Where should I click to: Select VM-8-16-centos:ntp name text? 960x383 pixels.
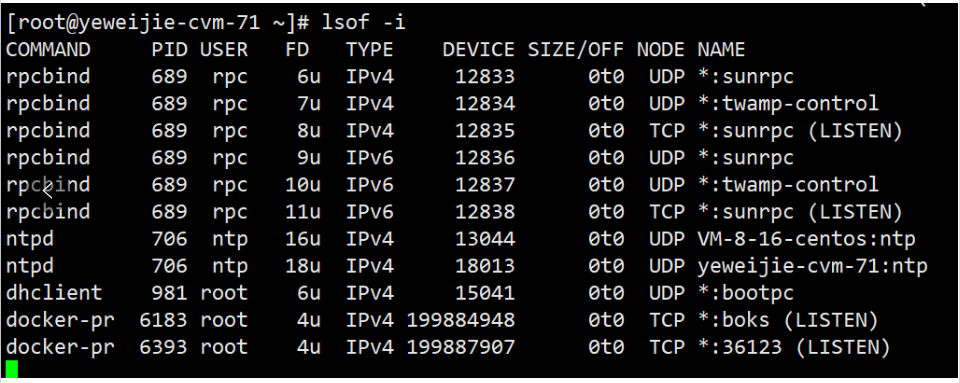tap(806, 239)
